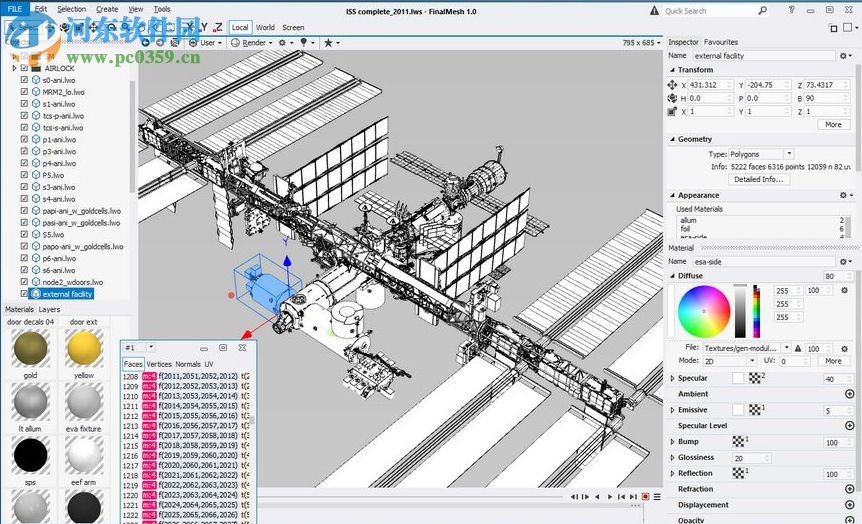Open the 795 x 685 viewport size dropdown
Viewport: 862px width, 524px height.
point(642,42)
